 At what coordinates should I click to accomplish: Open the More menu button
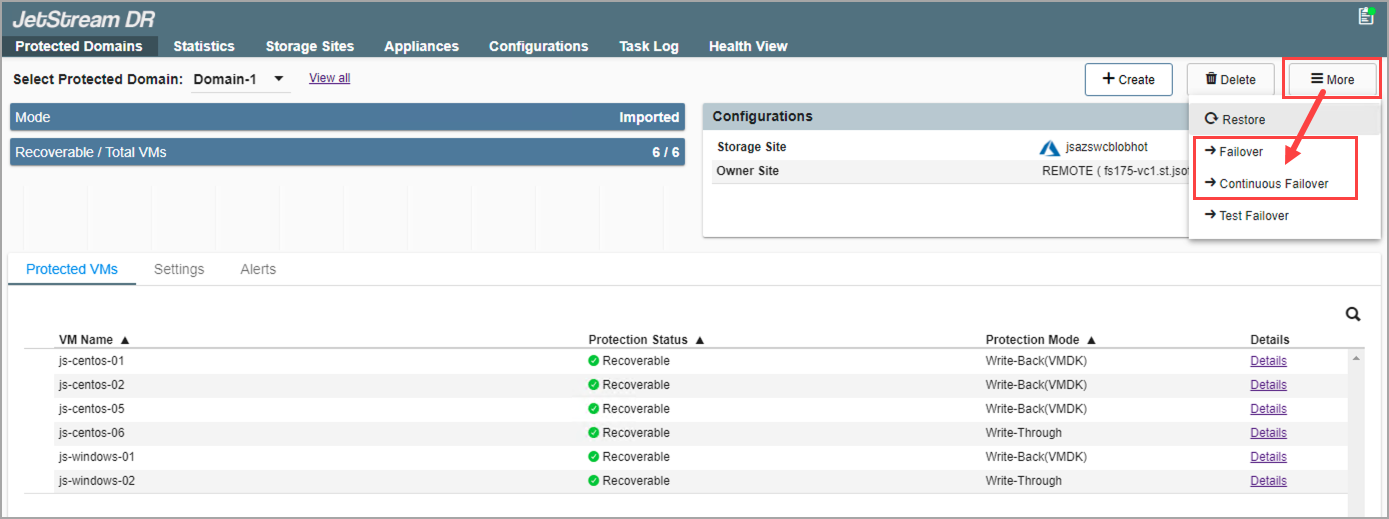click(1333, 80)
